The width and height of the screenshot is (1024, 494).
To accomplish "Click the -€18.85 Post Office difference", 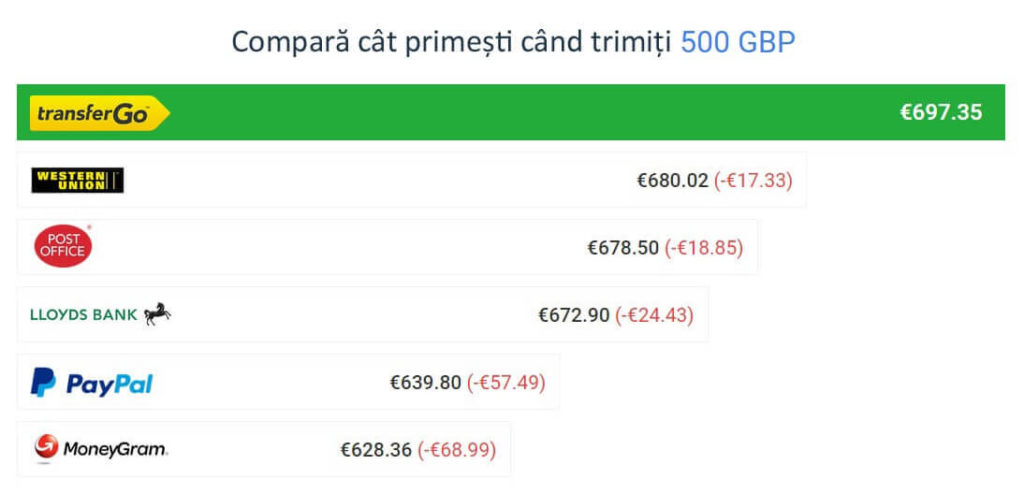I will coord(704,248).
